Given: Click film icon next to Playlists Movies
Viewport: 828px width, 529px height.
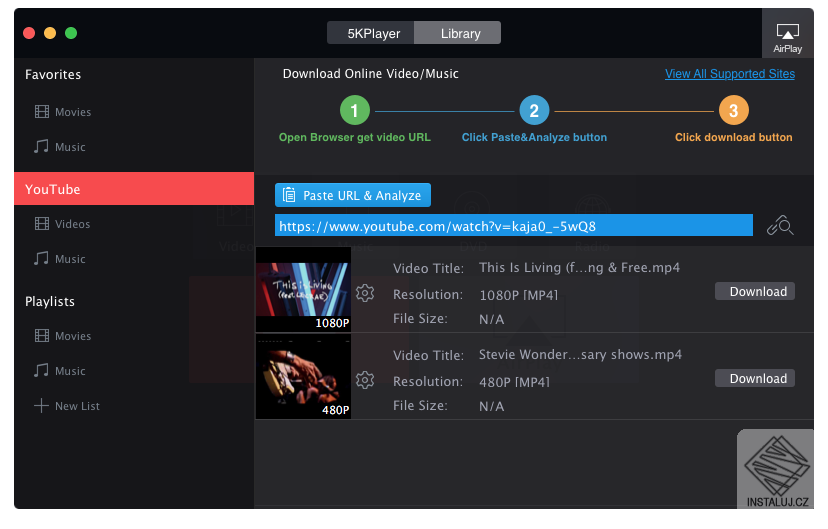Looking at the screenshot, I should coord(42,335).
